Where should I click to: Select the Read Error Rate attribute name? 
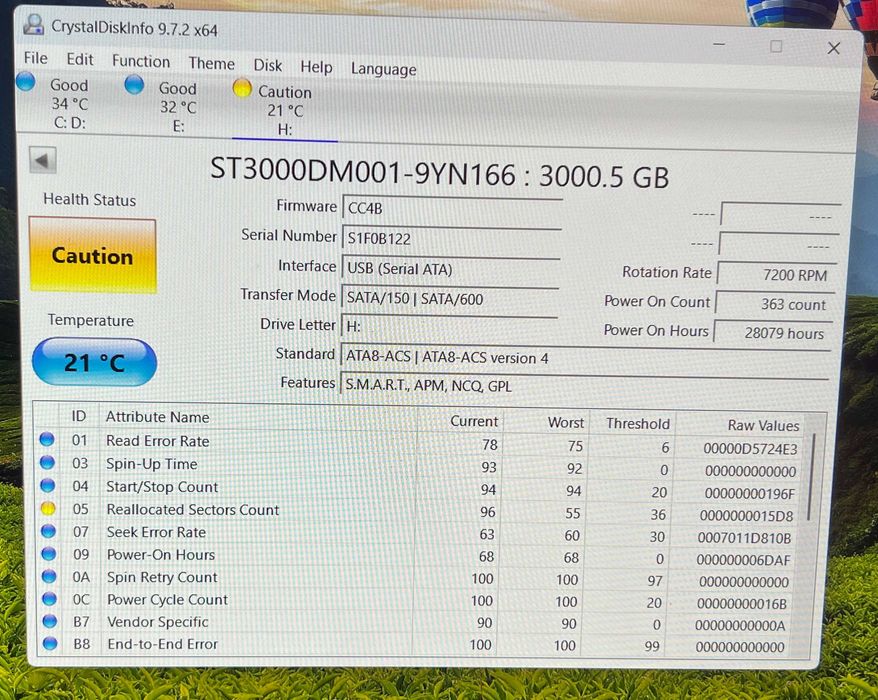click(x=158, y=441)
